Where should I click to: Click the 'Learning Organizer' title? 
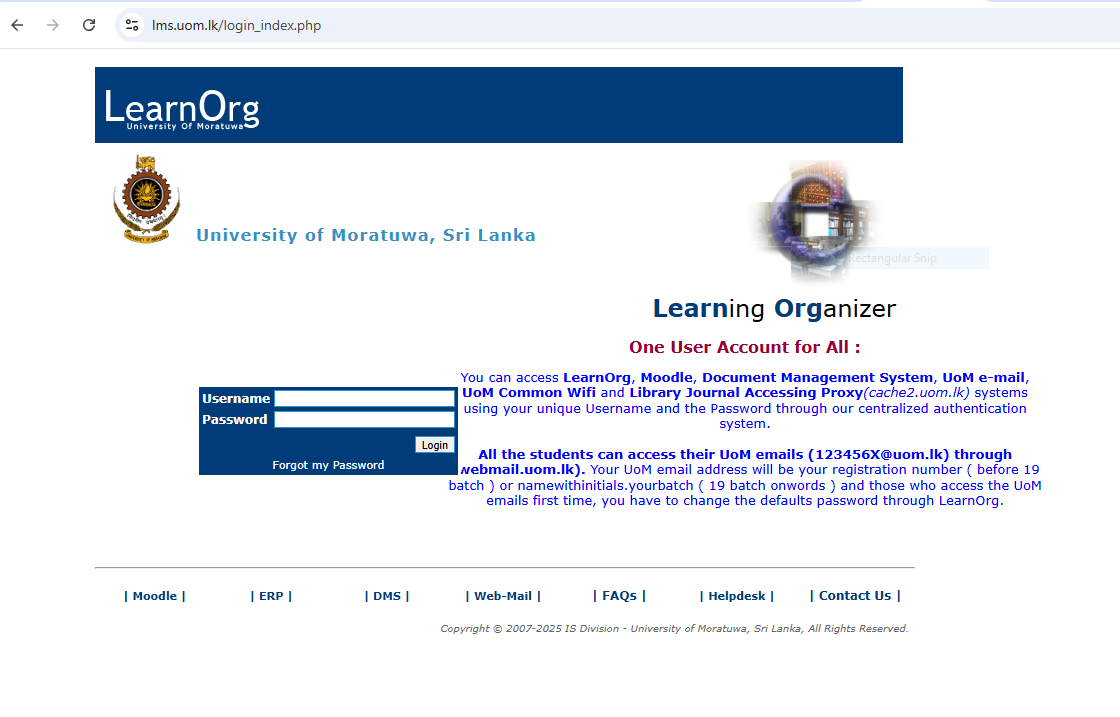coord(774,309)
